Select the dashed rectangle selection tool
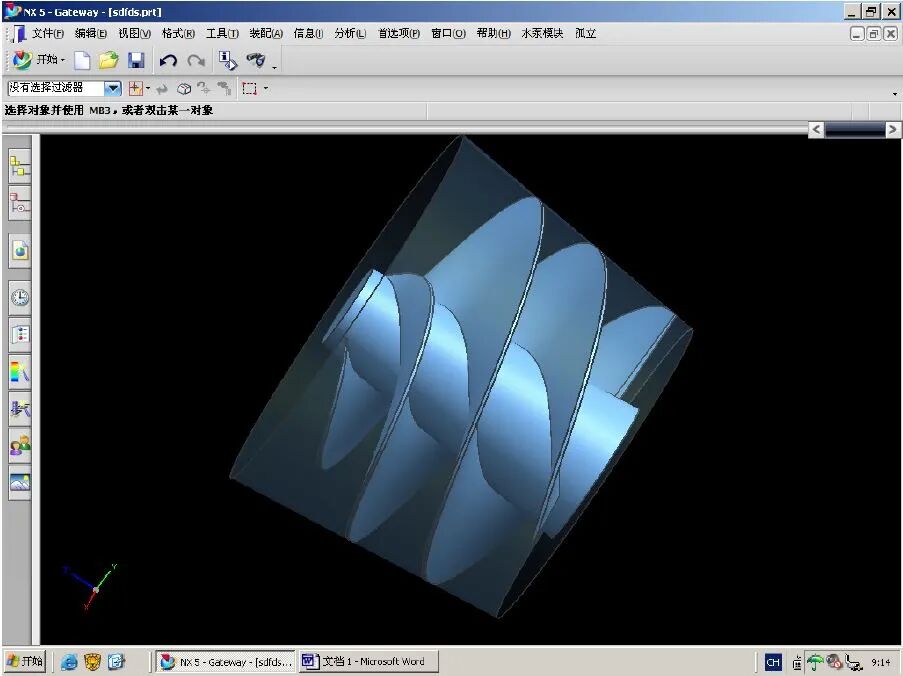The height and width of the screenshot is (676, 903). click(x=249, y=89)
